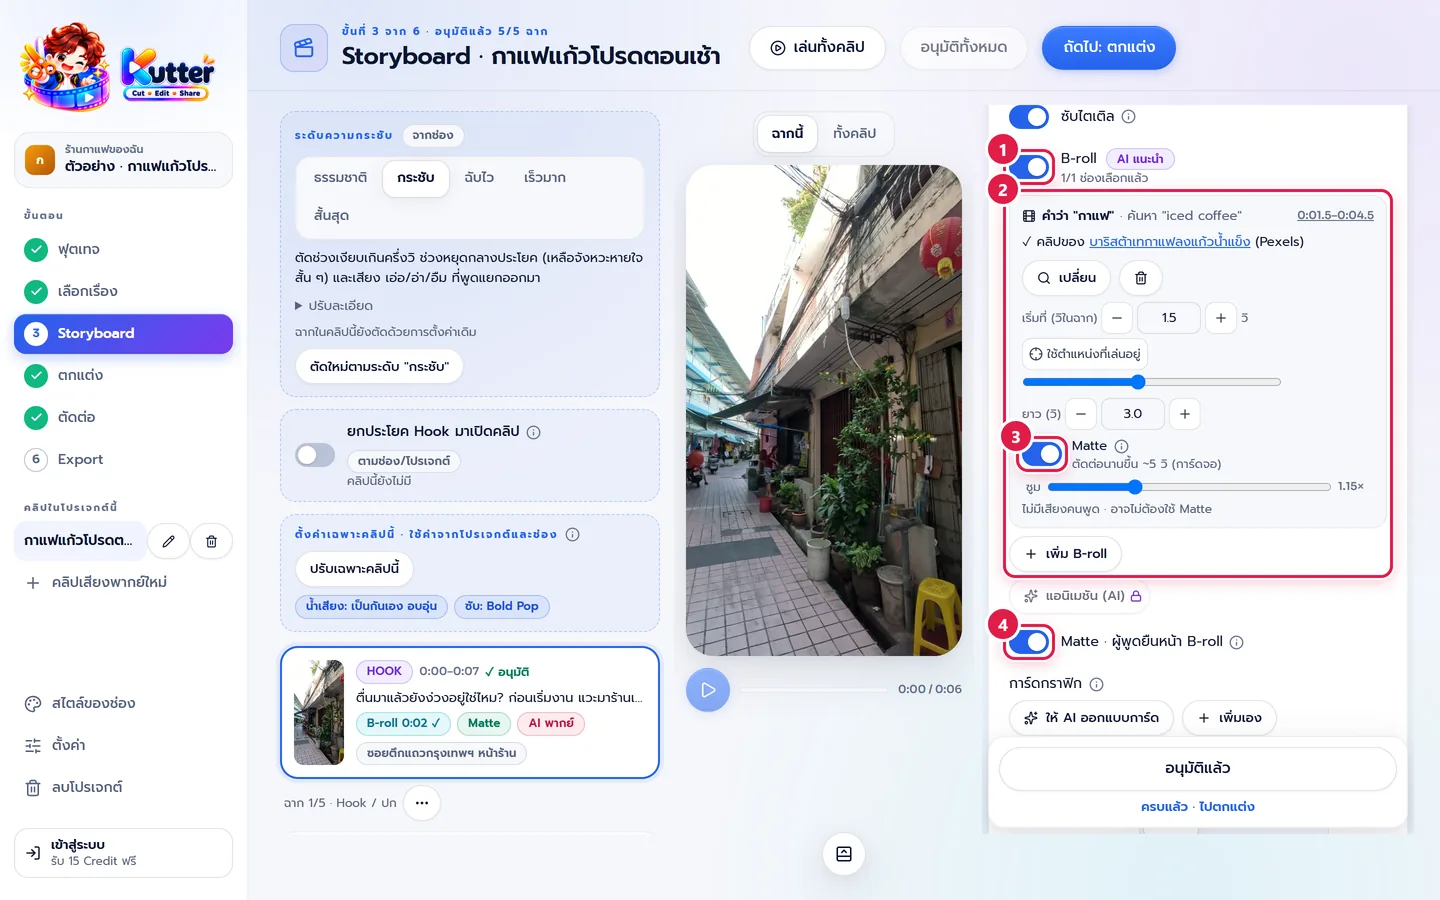Toggle ซับไตเติล switch
Viewport: 1440px width, 900px height.
click(x=1029, y=117)
